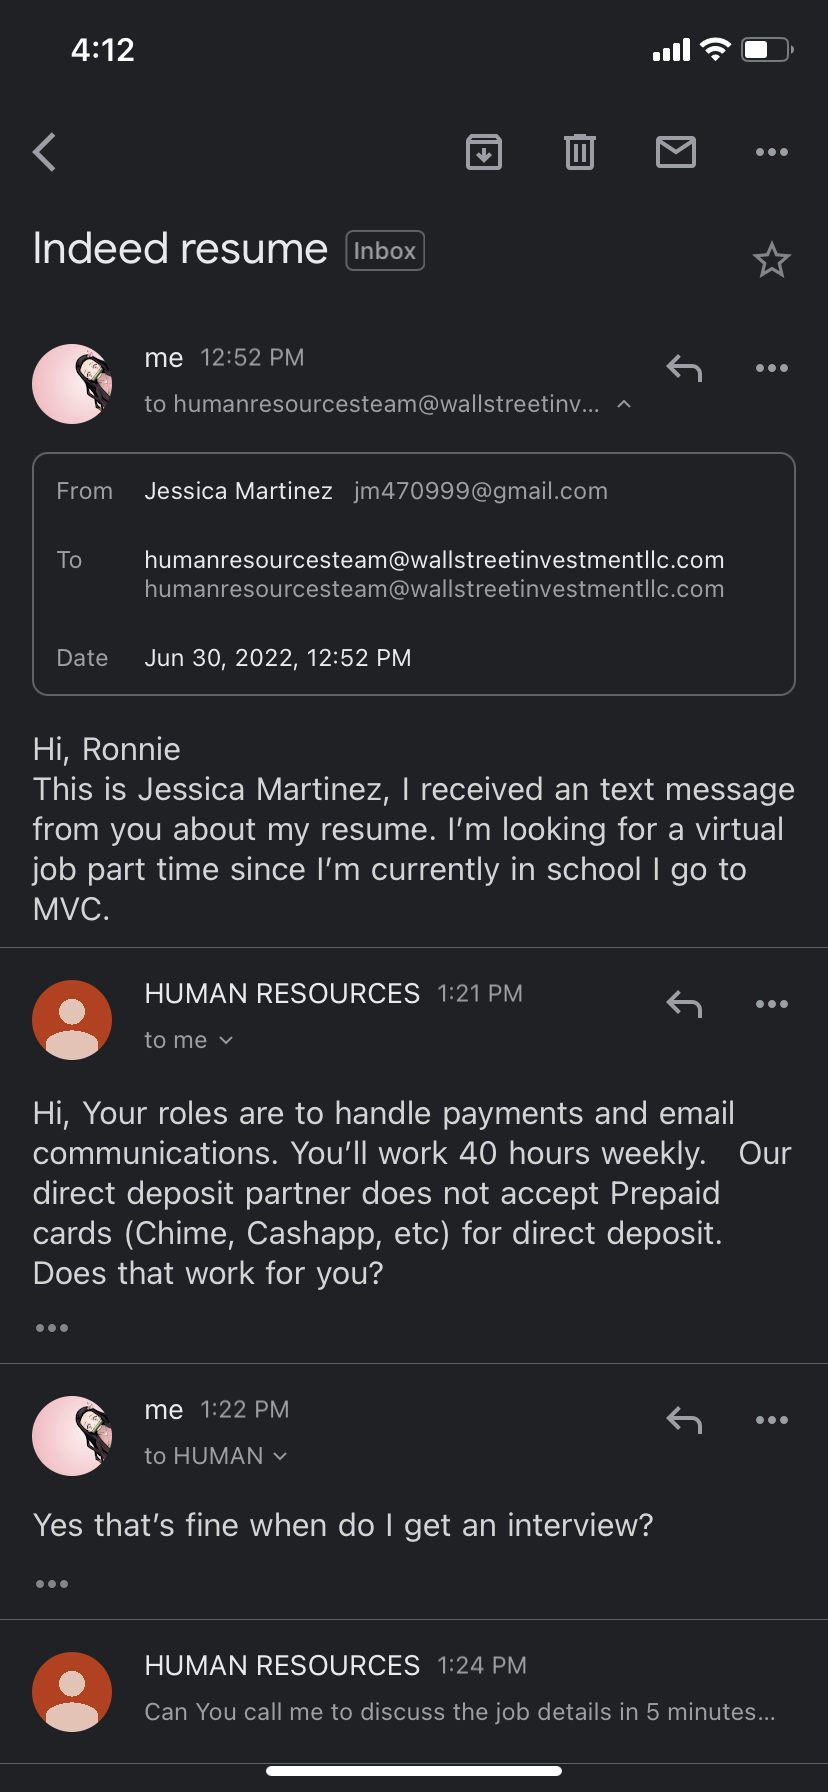Go back using the back arrow
The width and height of the screenshot is (828, 1792).
pos(45,153)
